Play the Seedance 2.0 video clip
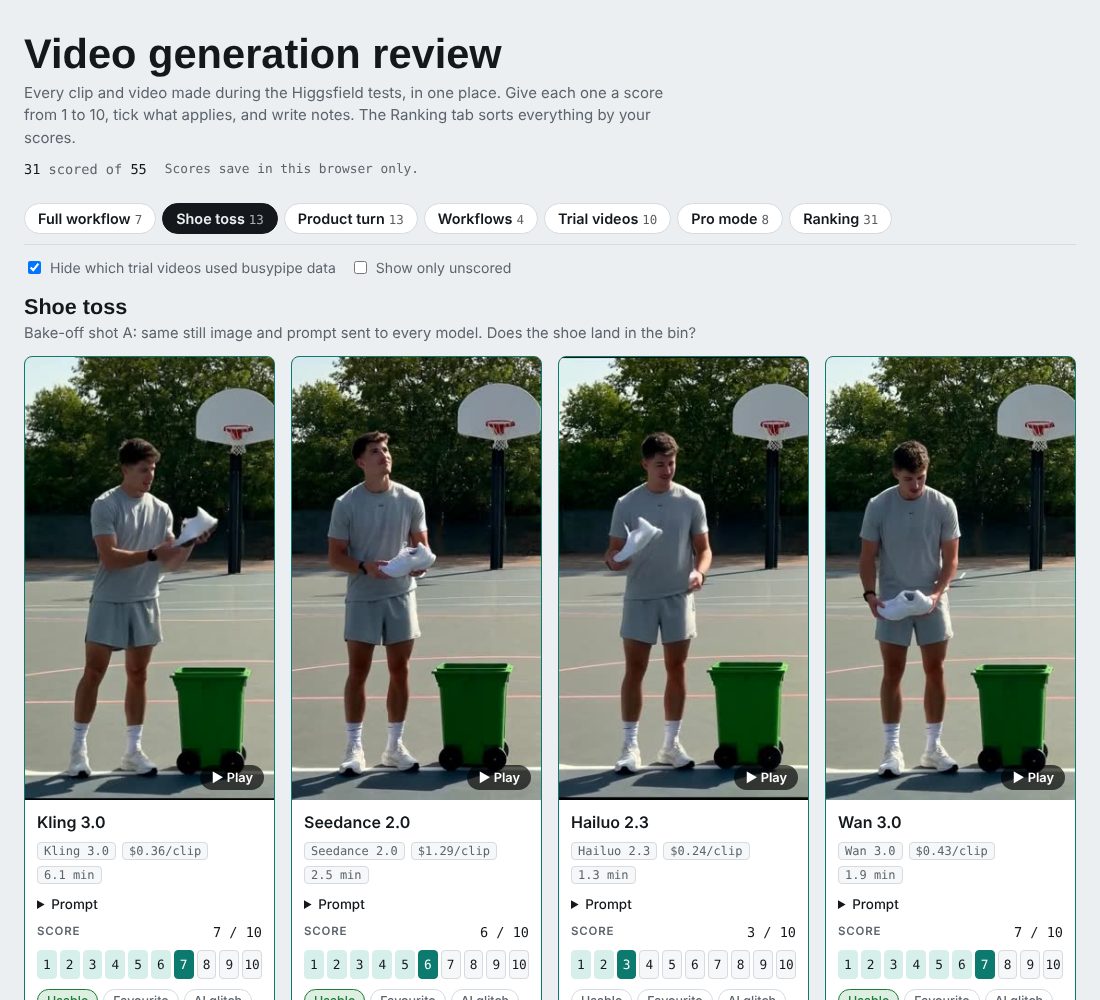 [499, 778]
